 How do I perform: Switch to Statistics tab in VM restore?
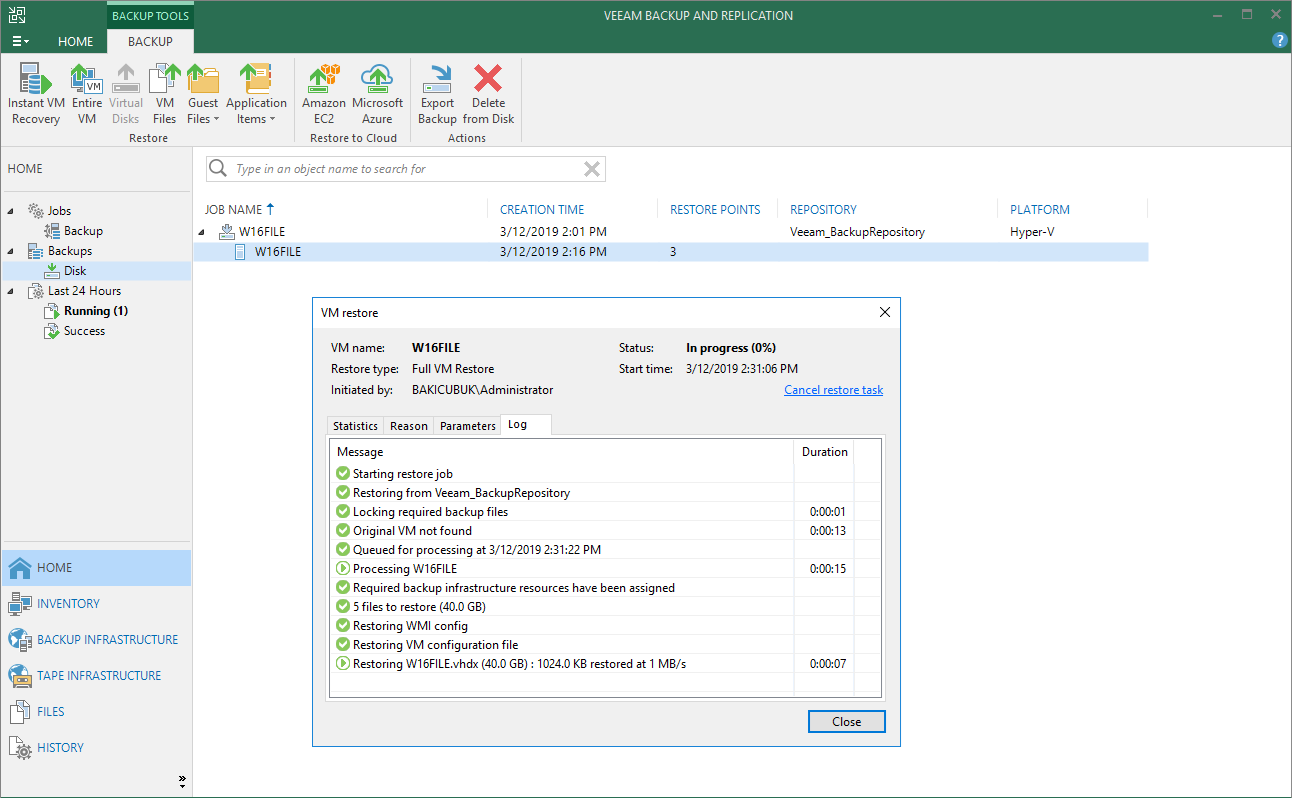355,426
